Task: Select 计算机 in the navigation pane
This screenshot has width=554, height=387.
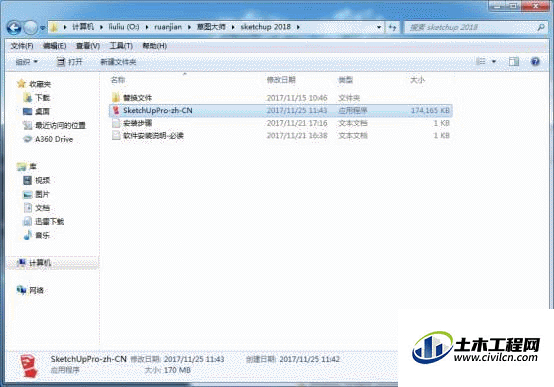Action: click(x=40, y=263)
